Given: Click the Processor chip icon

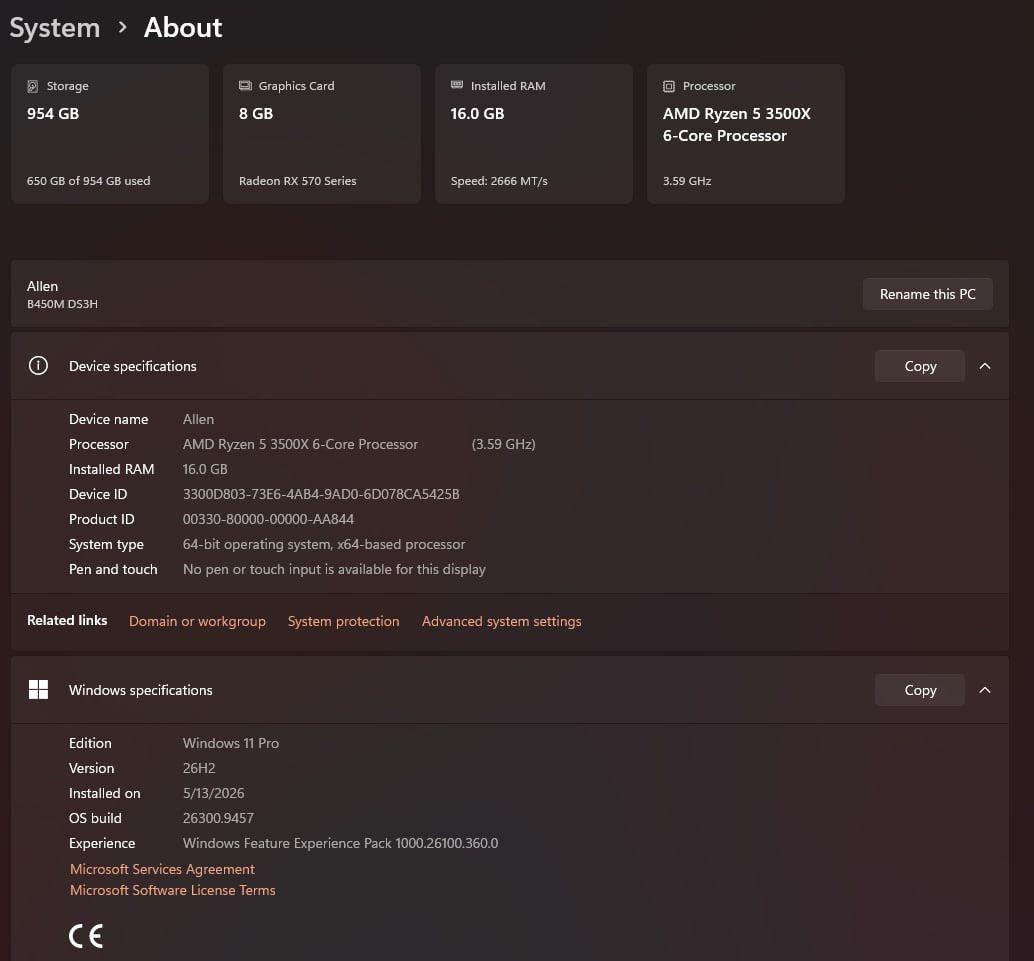Looking at the screenshot, I should (x=669, y=86).
